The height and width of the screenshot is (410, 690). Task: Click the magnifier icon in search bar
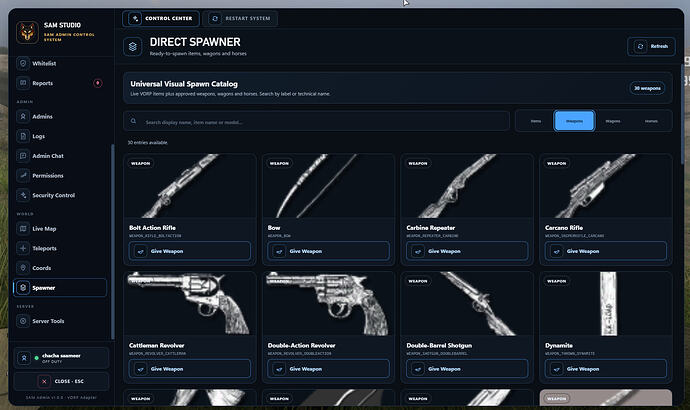pyautogui.click(x=133, y=121)
